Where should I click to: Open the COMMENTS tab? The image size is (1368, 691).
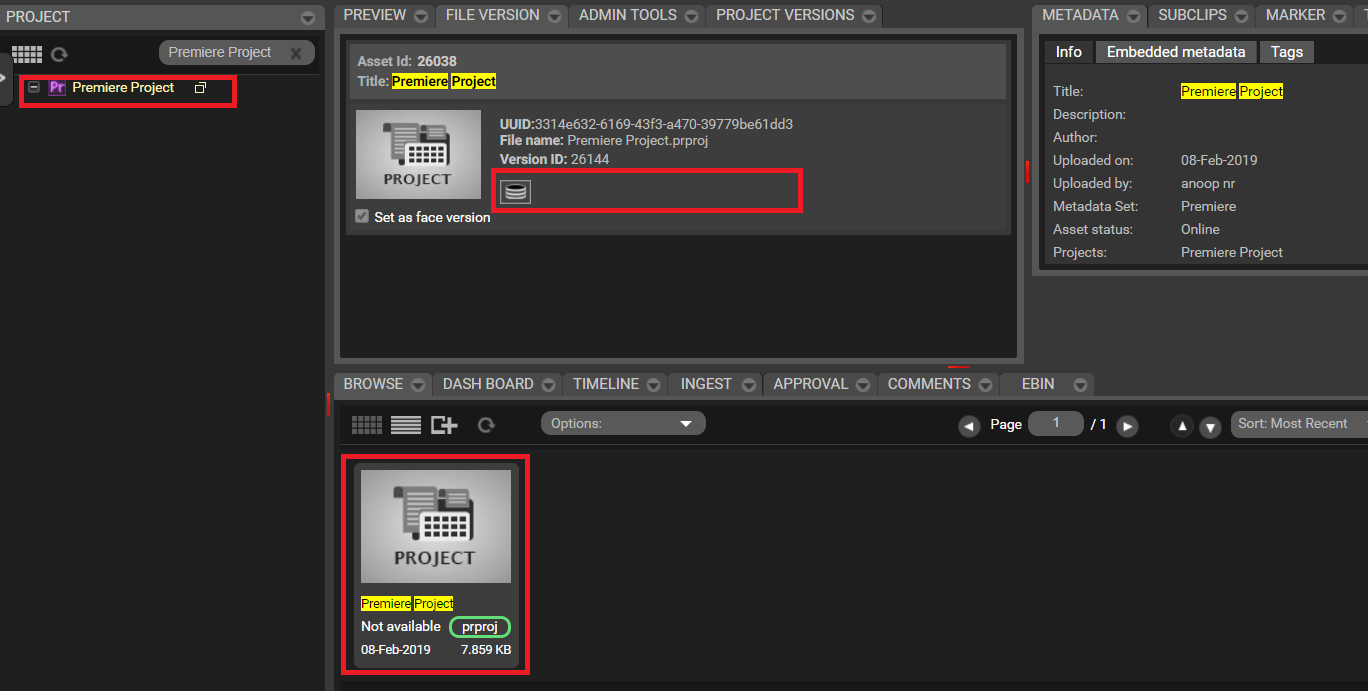pyautogui.click(x=929, y=384)
